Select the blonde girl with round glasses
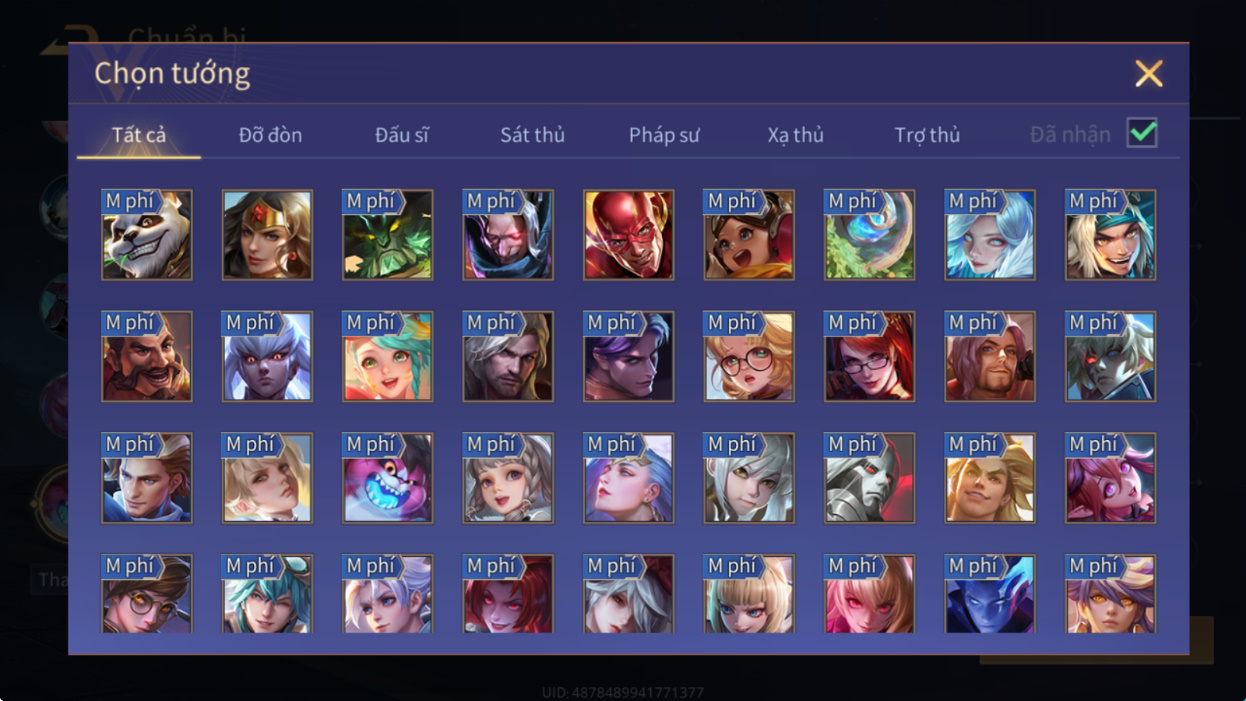The image size is (1246, 701). coord(749,357)
